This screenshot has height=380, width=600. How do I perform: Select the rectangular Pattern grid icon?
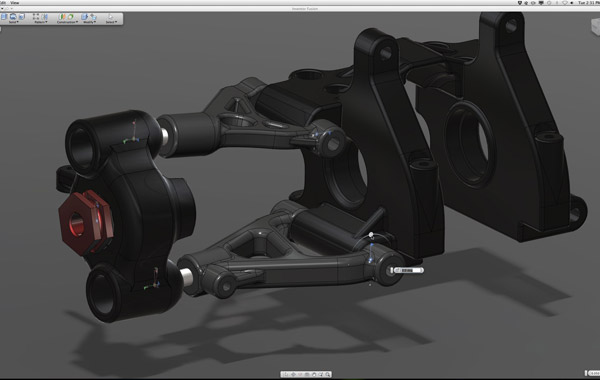pos(36,16)
